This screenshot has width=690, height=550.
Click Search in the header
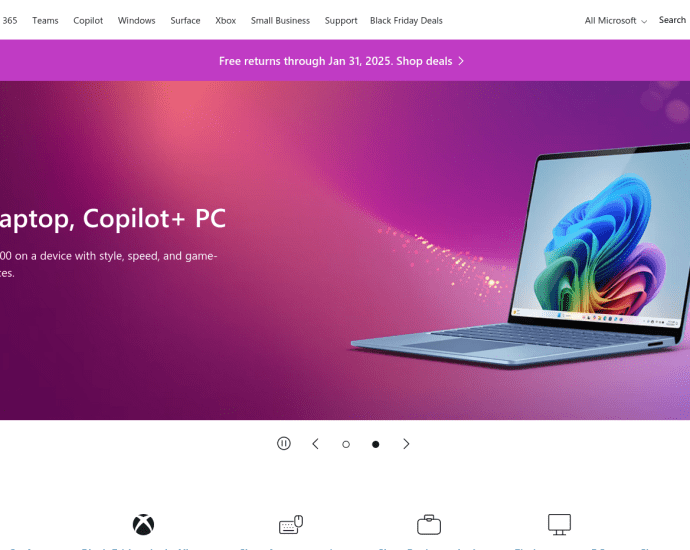point(672,20)
